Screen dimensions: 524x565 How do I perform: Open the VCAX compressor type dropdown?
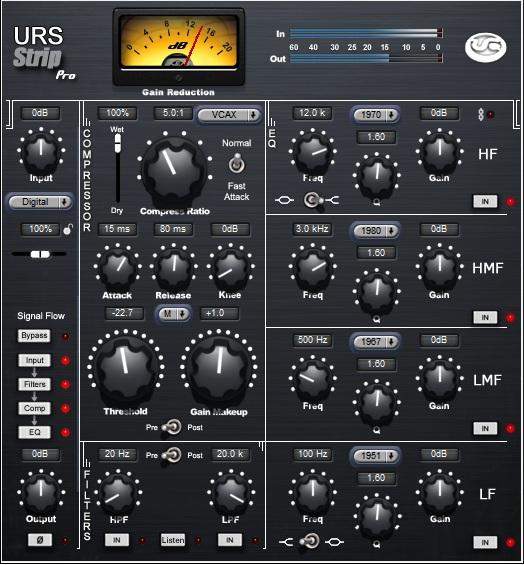tap(229, 115)
